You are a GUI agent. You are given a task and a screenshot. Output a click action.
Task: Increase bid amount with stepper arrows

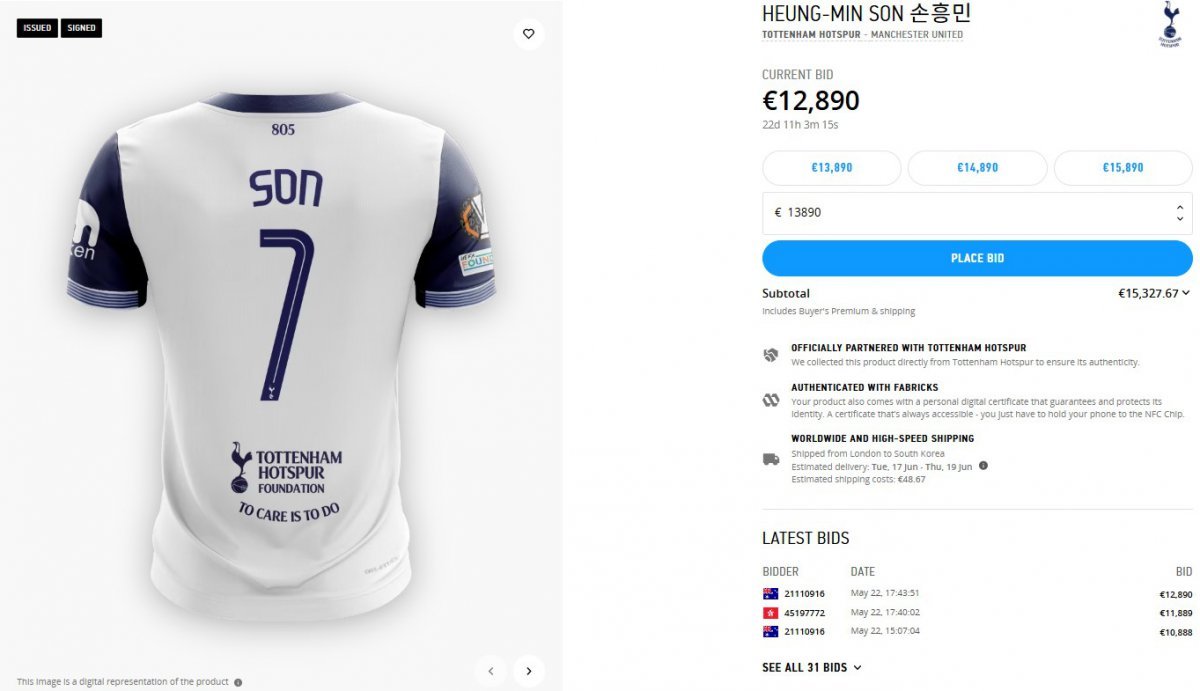click(1180, 207)
